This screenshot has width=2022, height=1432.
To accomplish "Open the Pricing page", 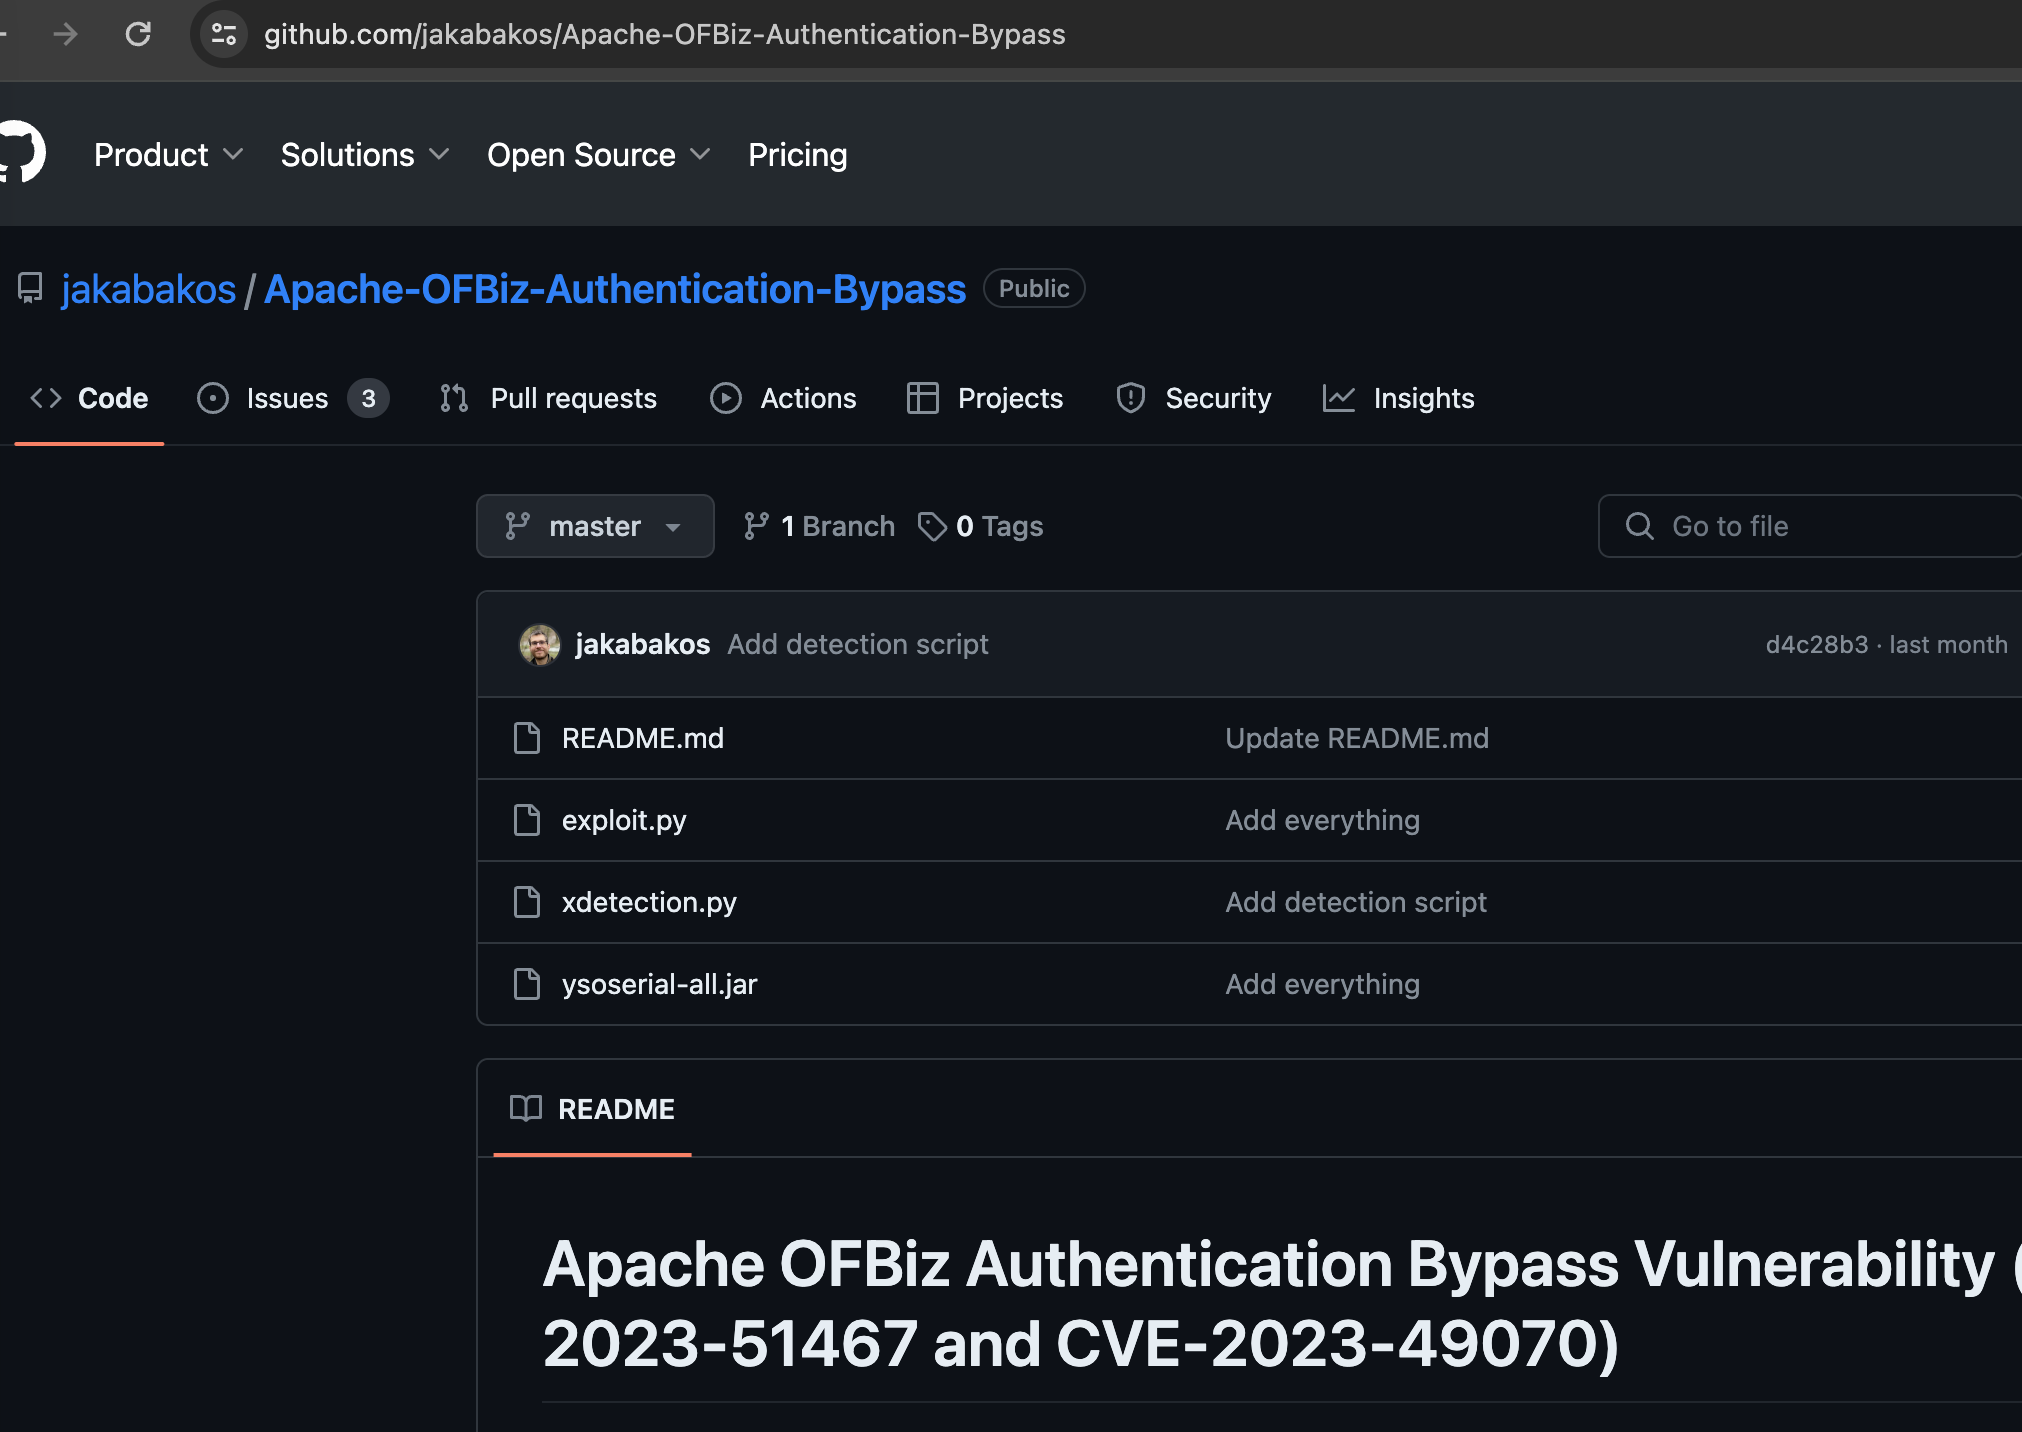I will [798, 155].
